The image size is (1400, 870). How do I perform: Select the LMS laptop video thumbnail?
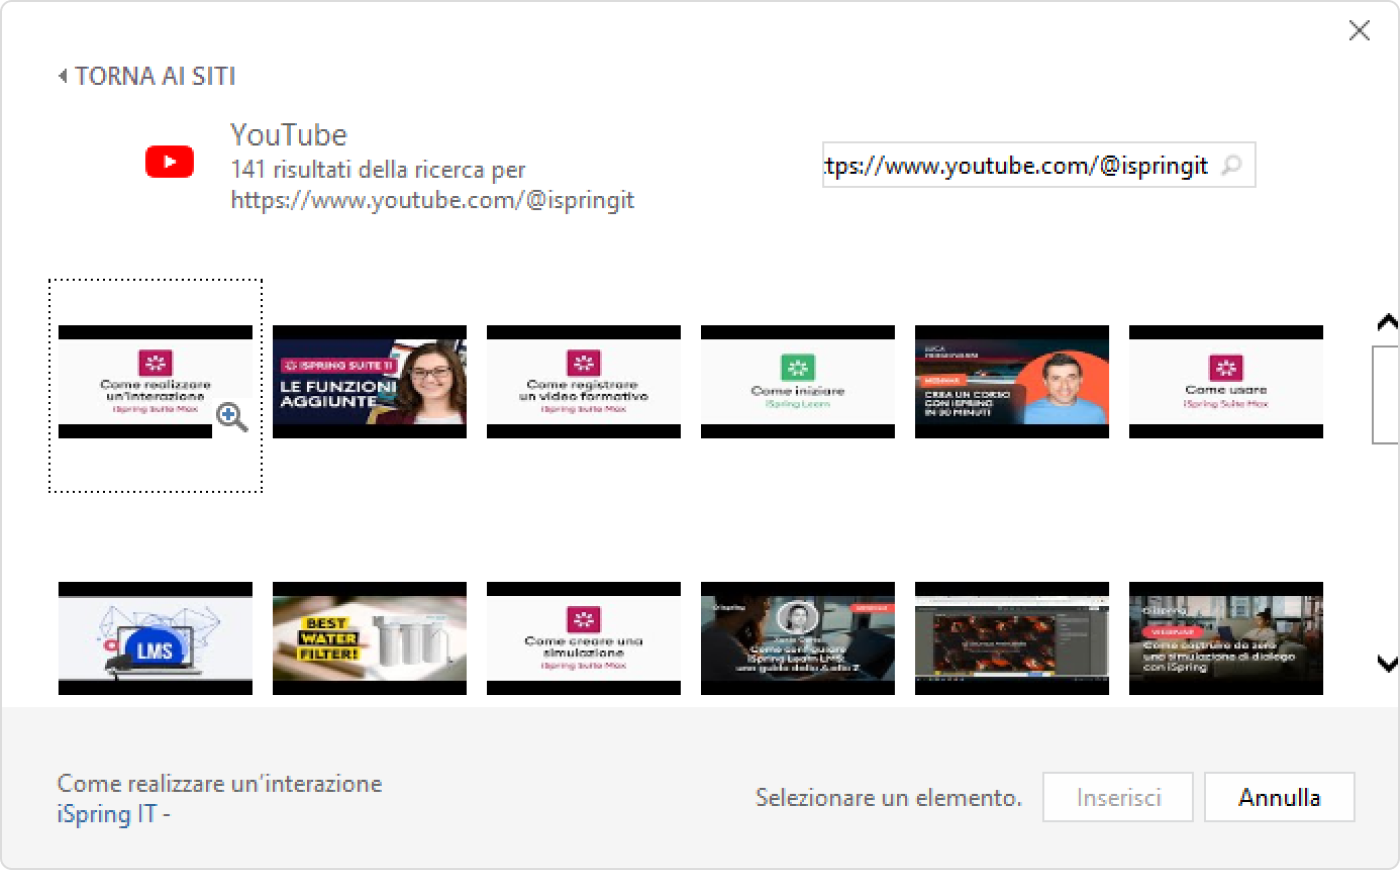[x=155, y=638]
